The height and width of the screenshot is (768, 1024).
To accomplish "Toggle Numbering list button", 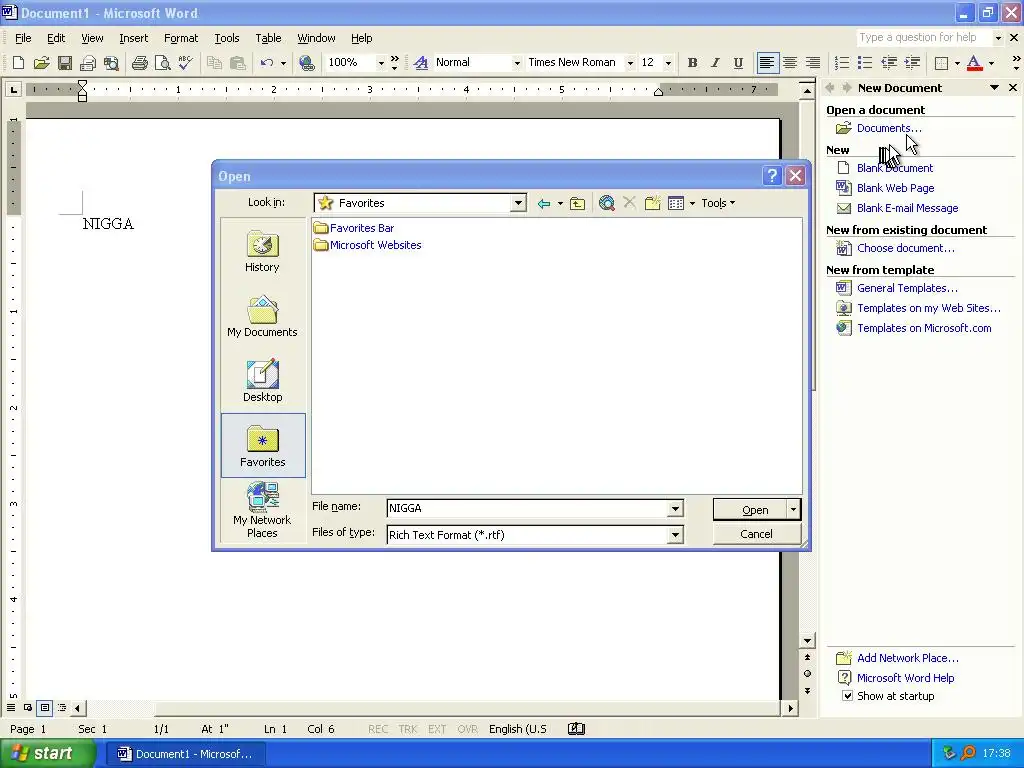I will pos(842,63).
